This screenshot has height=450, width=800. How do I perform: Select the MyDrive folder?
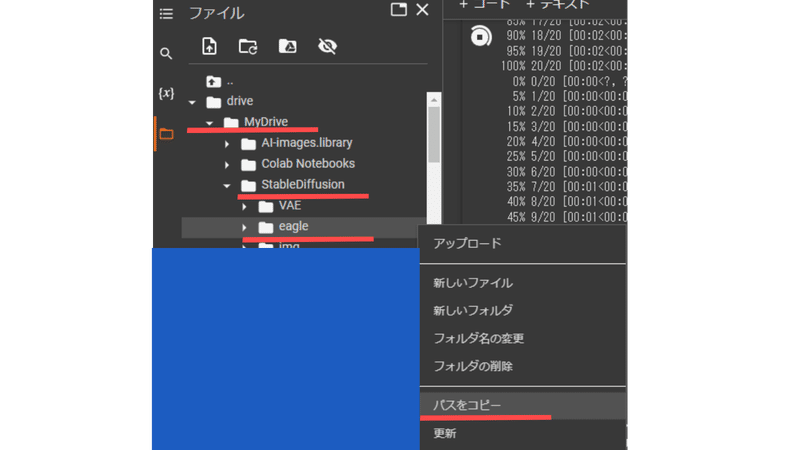(x=266, y=122)
